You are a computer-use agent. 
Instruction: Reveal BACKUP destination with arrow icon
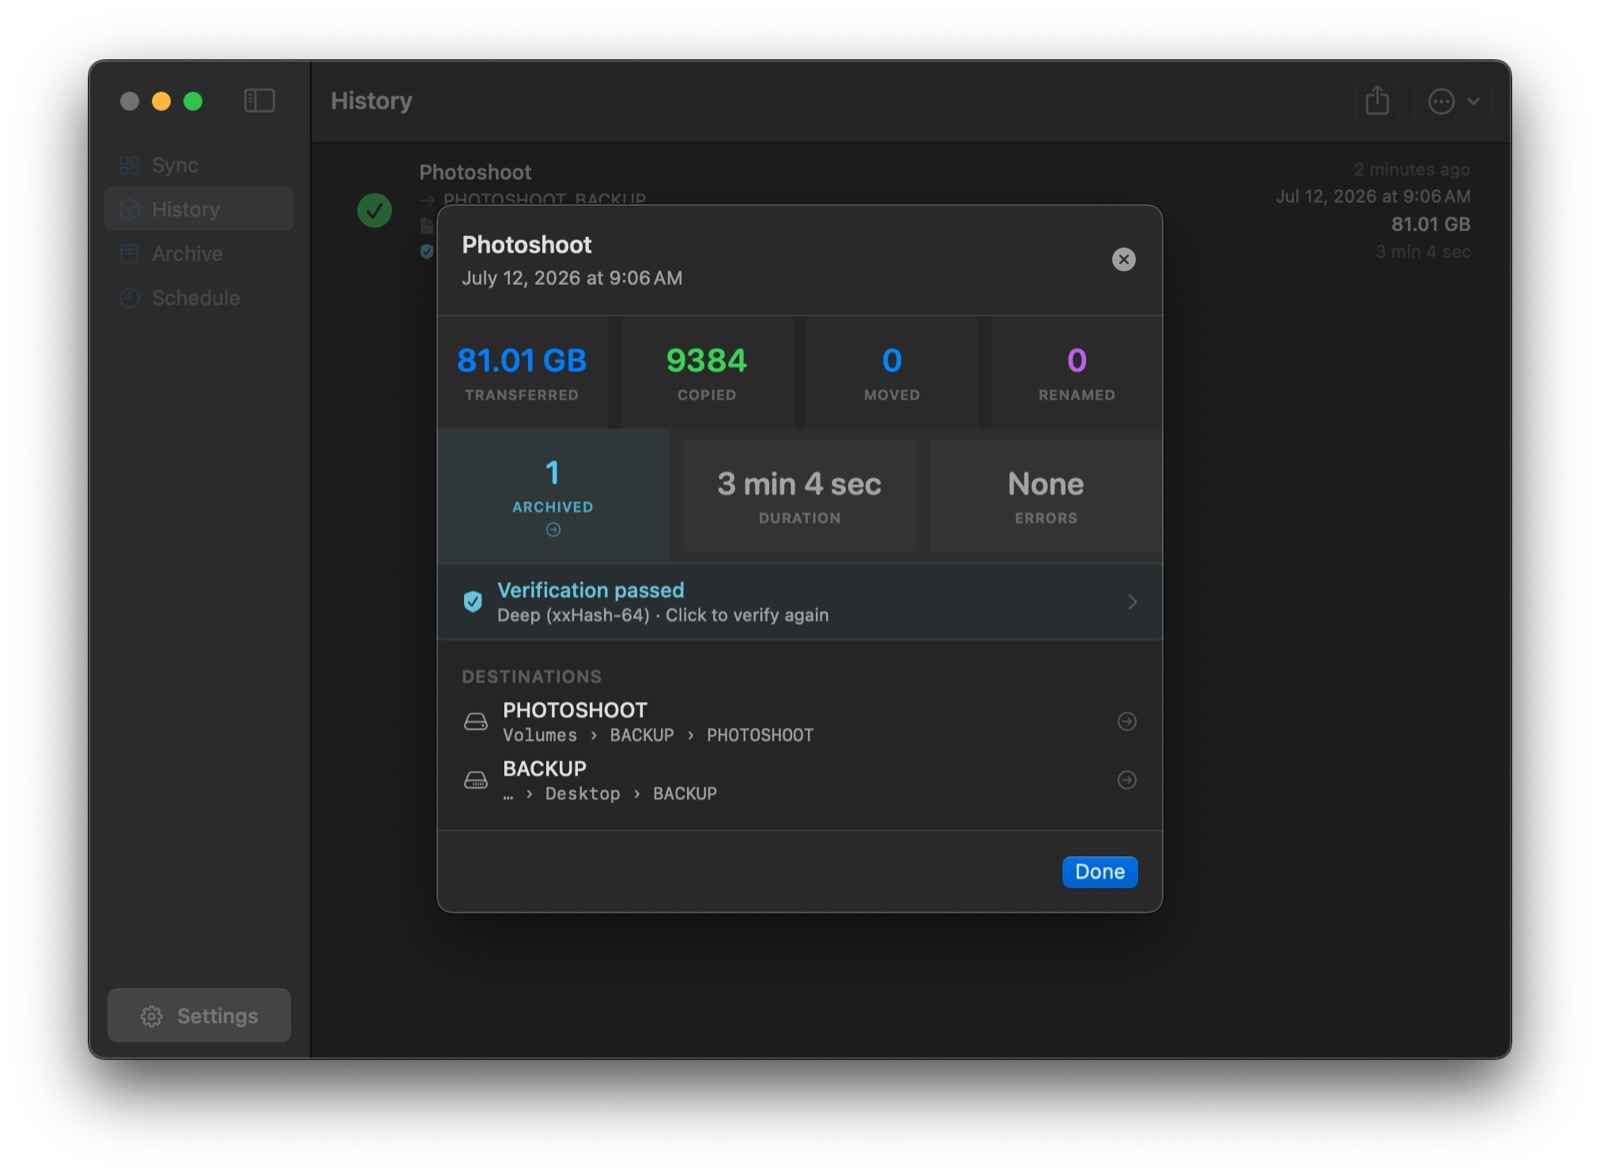point(1127,780)
